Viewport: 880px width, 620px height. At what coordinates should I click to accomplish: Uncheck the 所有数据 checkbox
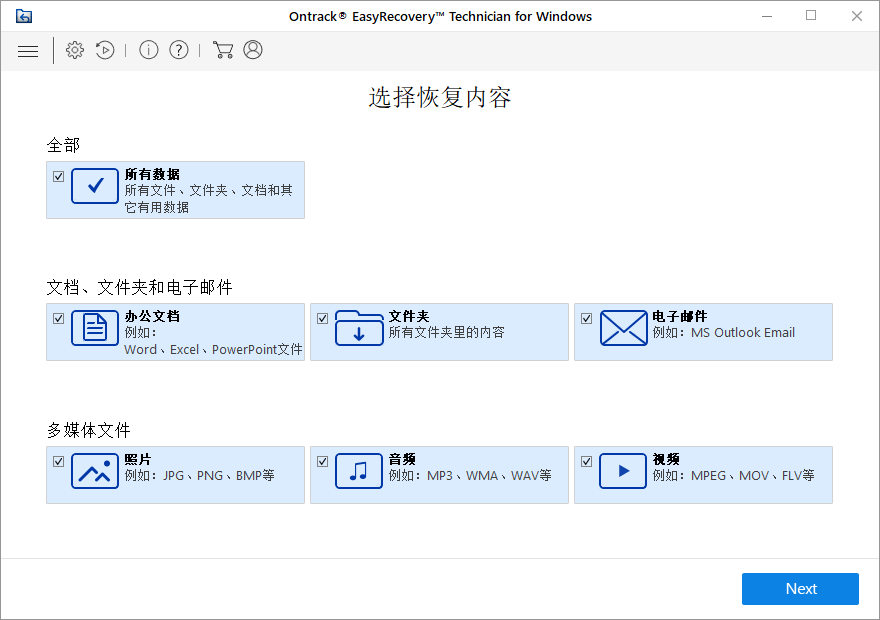[x=58, y=176]
